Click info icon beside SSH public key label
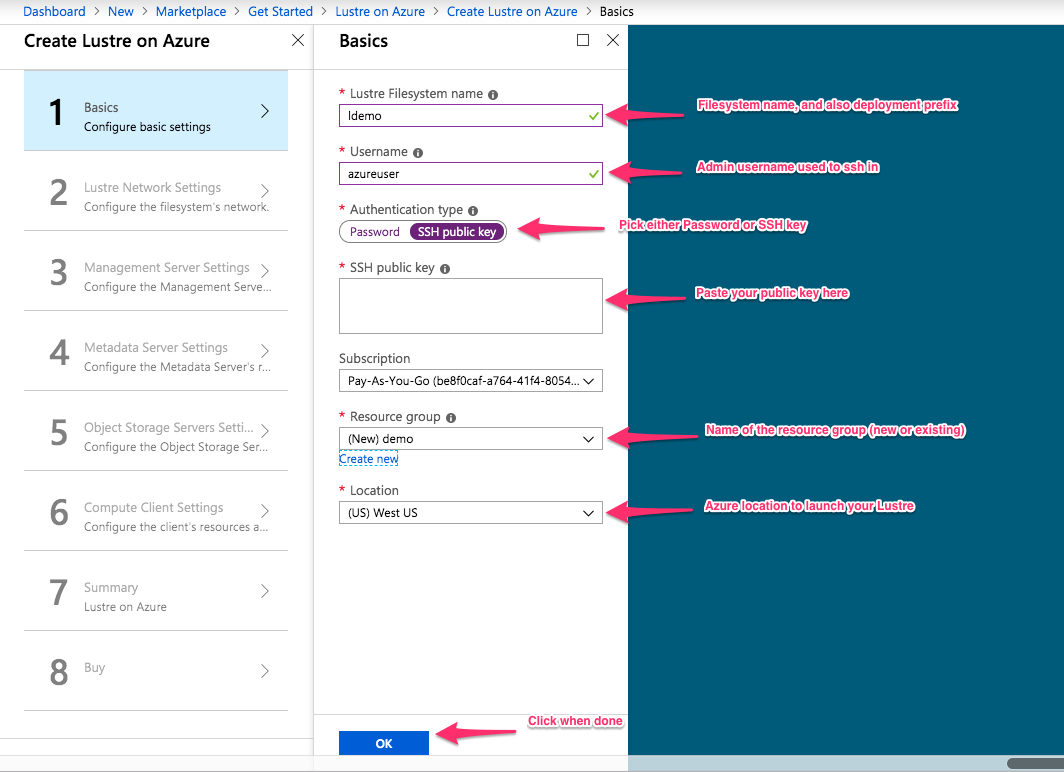 445,269
